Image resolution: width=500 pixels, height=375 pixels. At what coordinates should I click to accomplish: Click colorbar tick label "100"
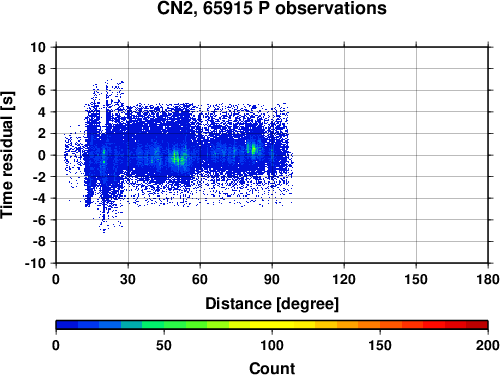coord(272,345)
